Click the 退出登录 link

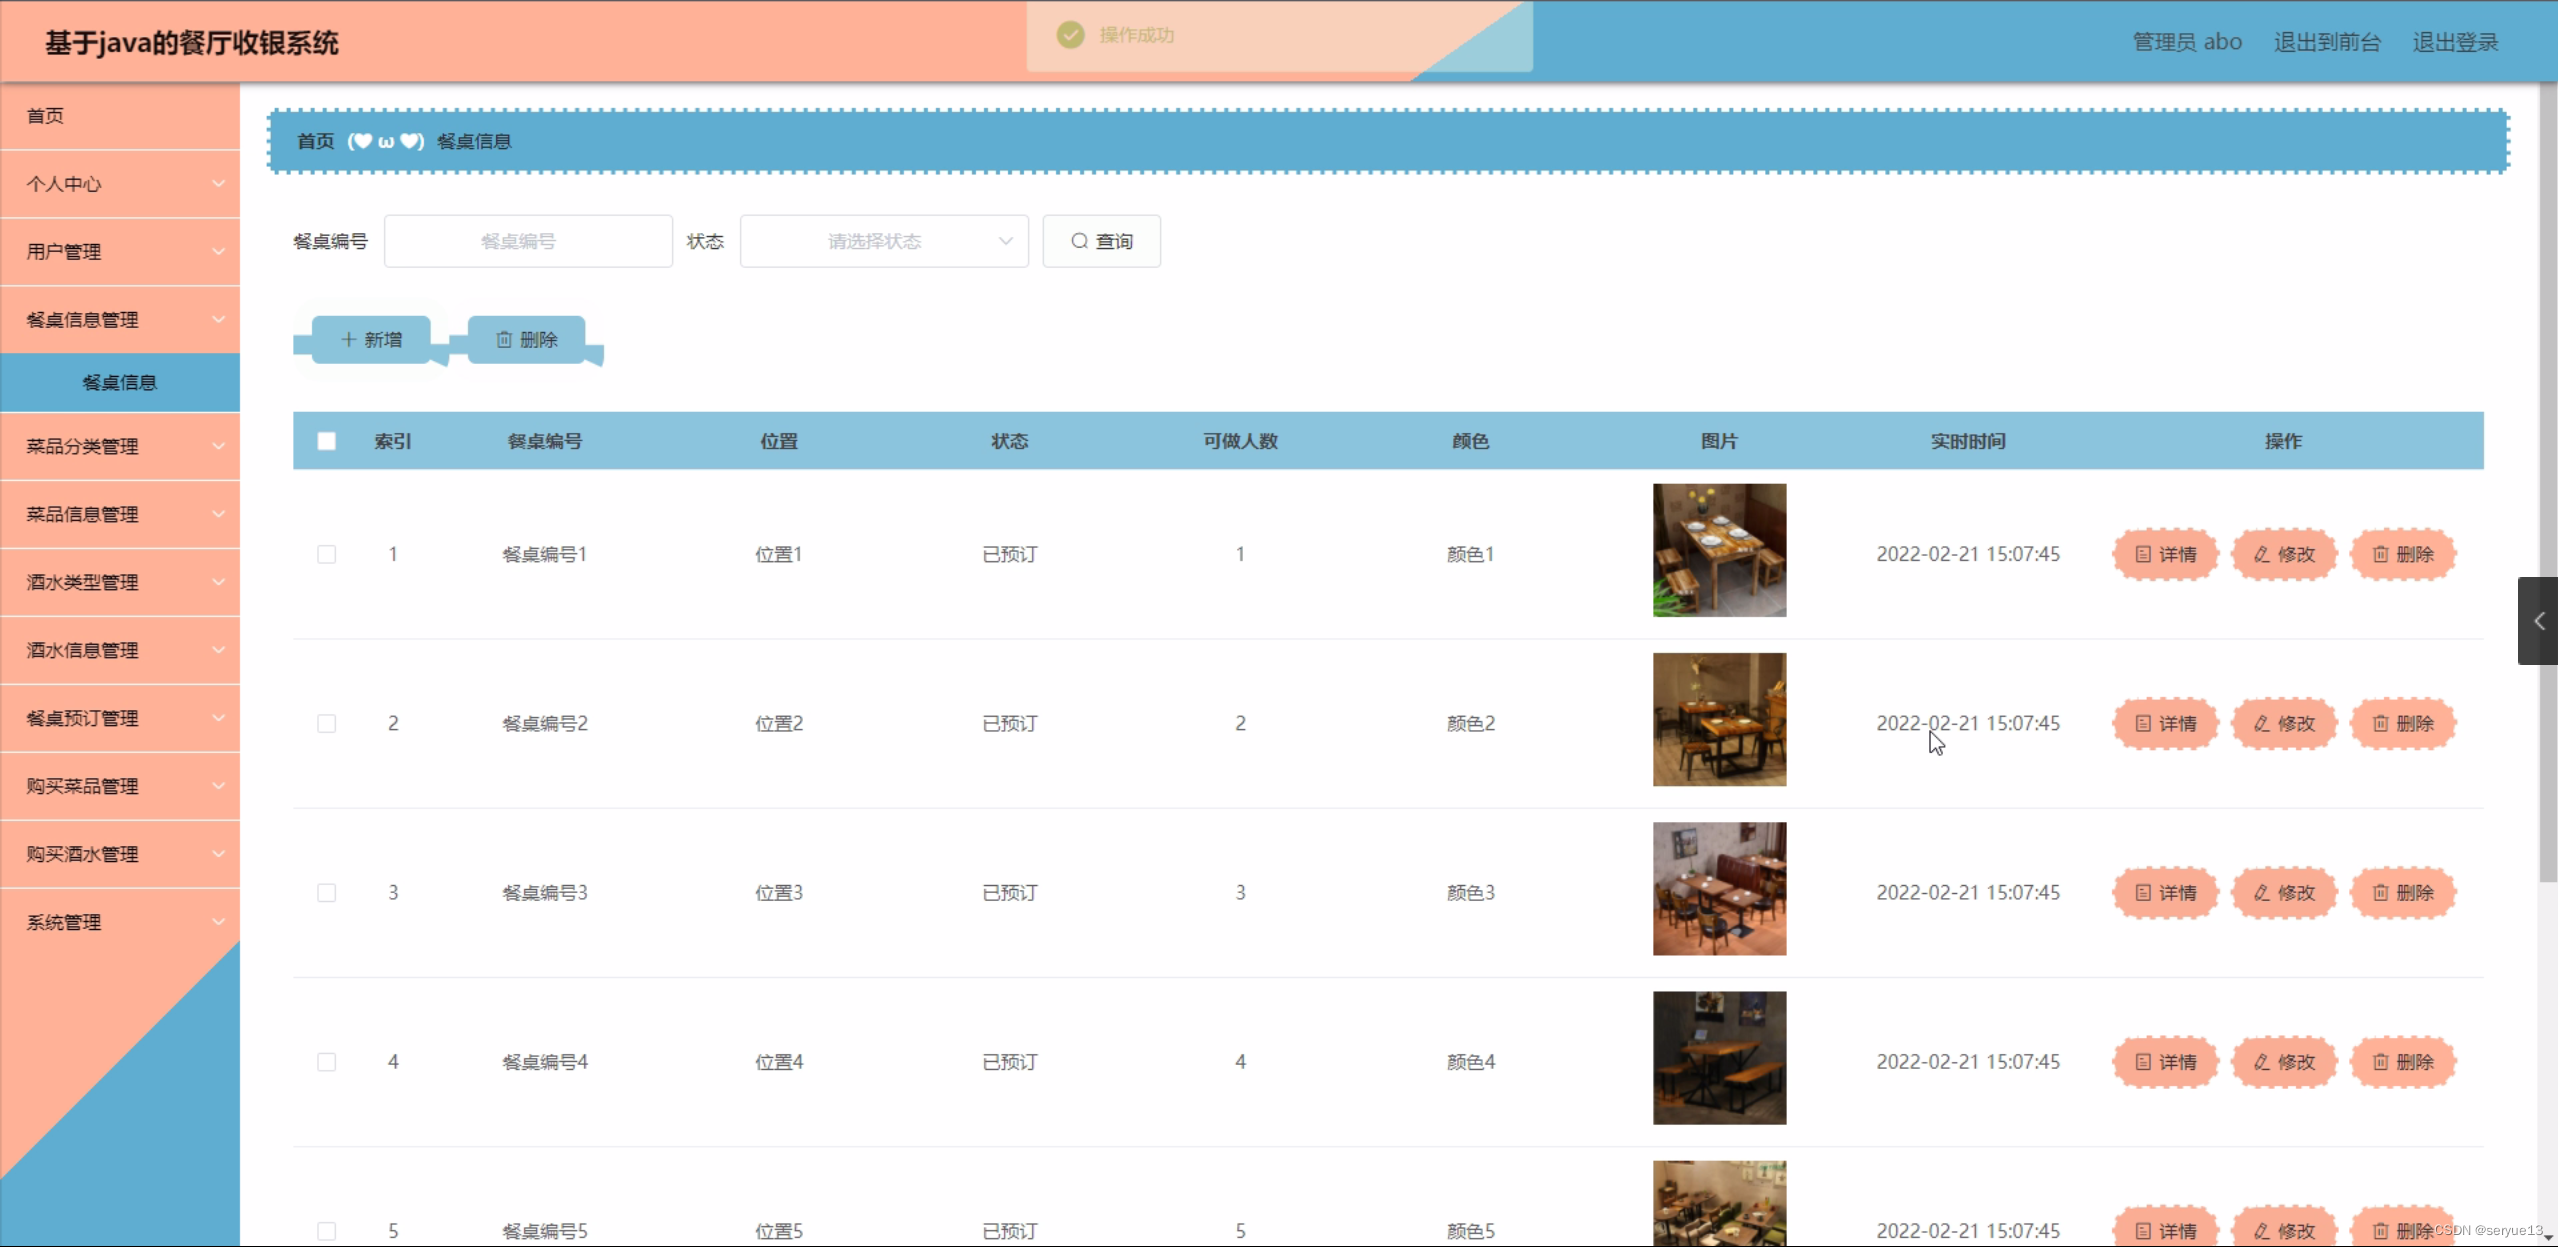[x=2455, y=42]
